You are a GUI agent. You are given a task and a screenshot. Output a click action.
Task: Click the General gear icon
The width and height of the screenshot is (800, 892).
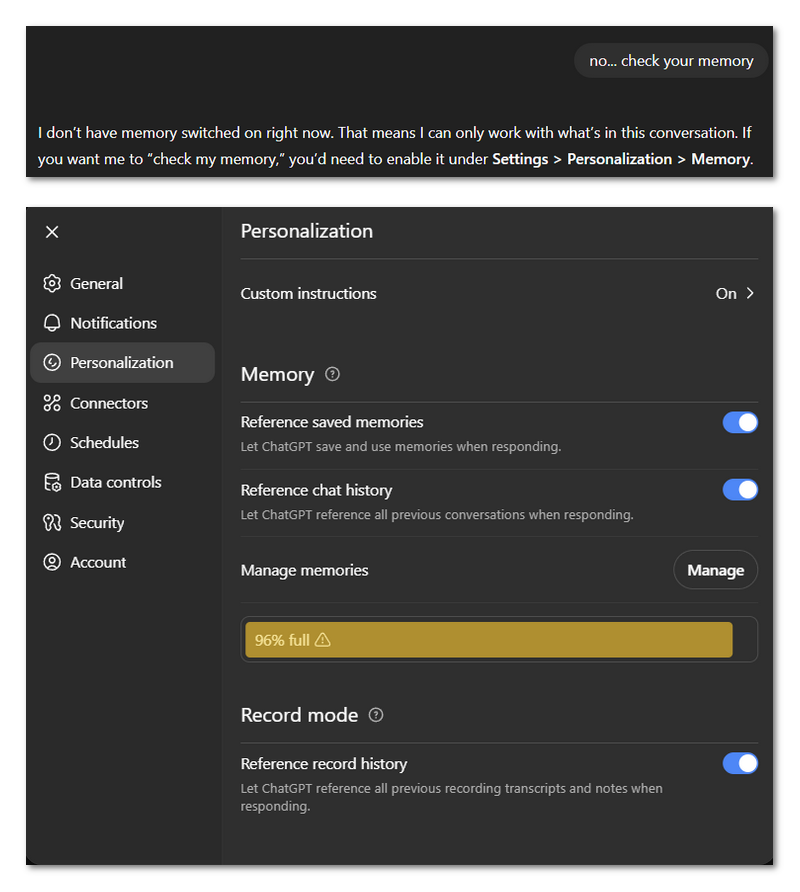52,283
